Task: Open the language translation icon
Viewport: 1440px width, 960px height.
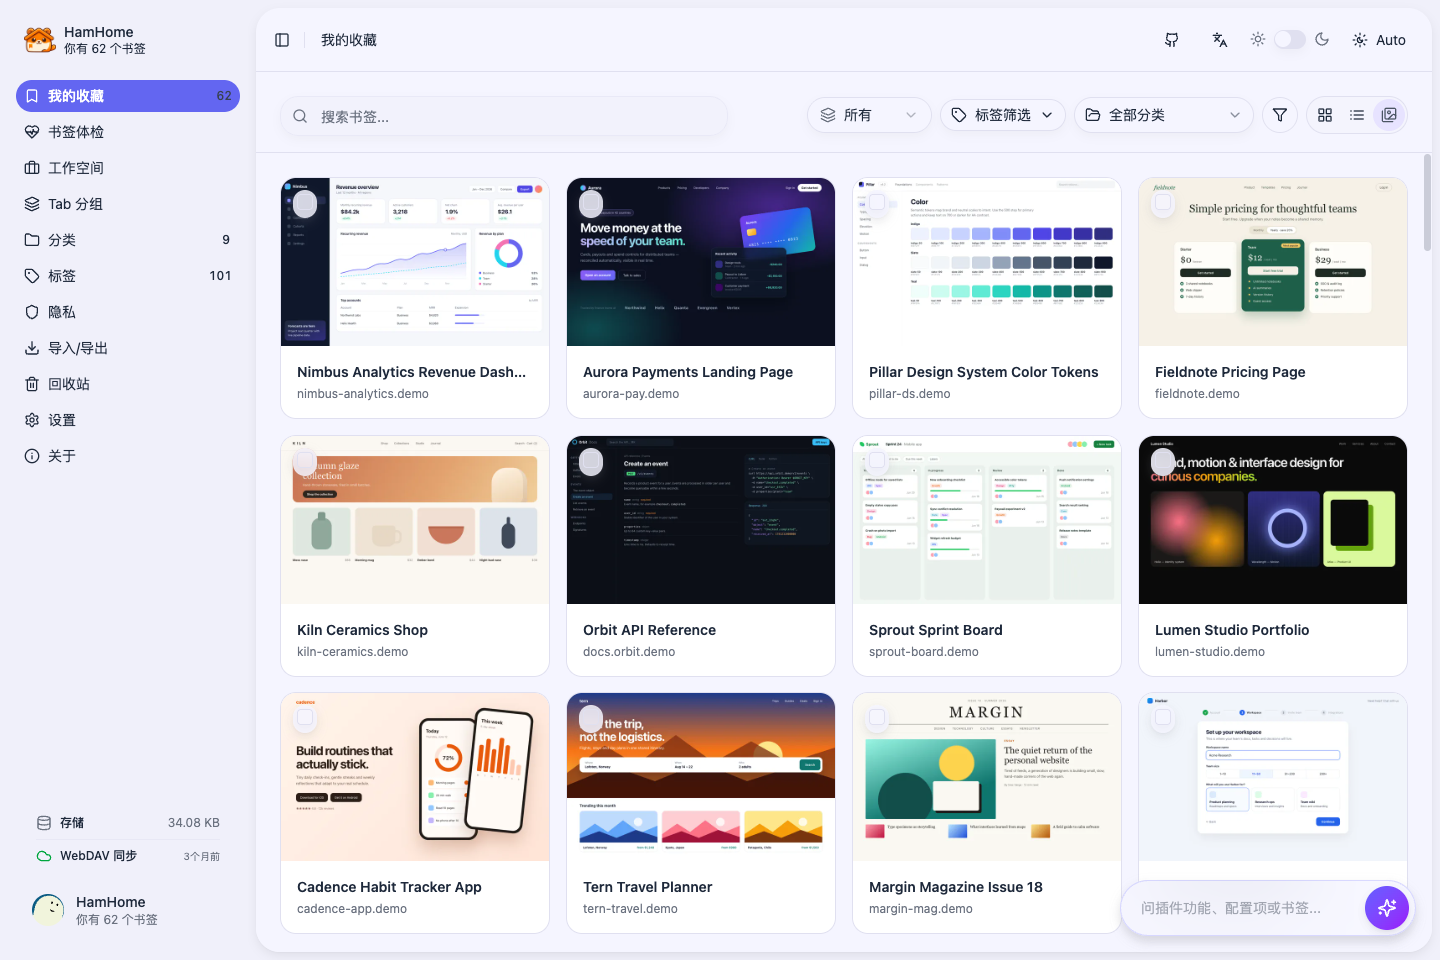Action: click(1220, 40)
